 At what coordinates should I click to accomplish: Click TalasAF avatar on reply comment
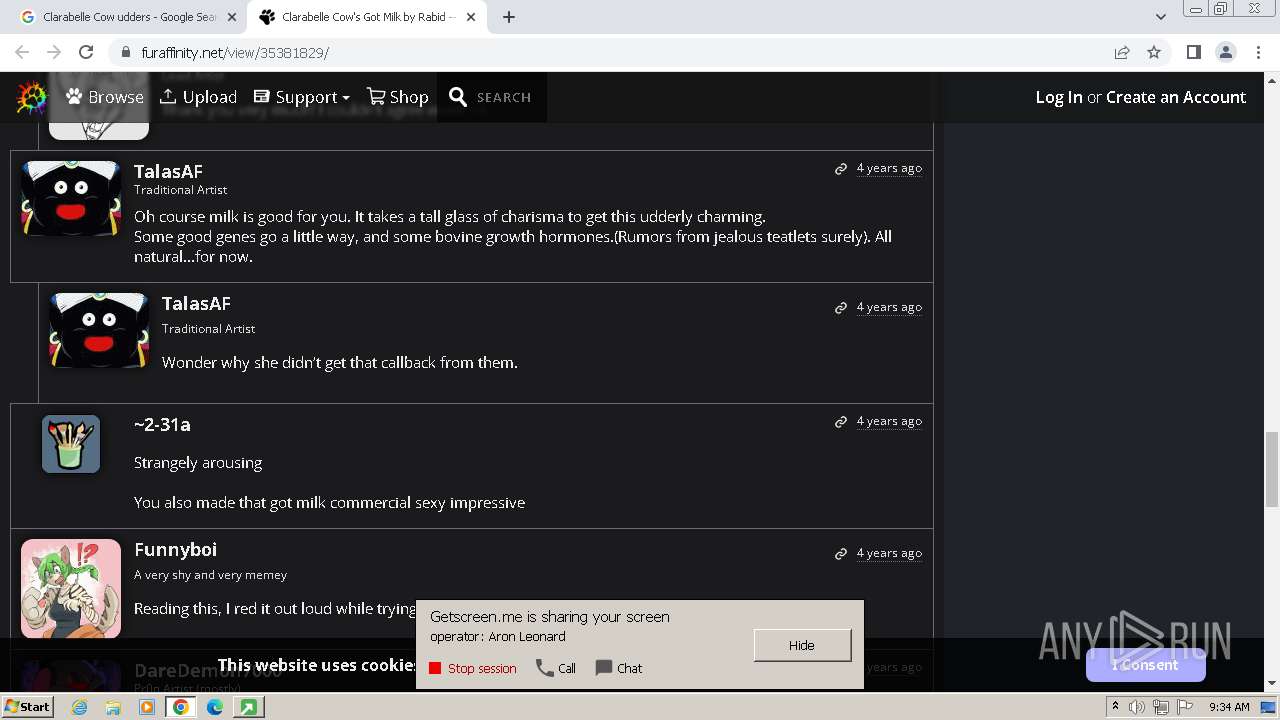point(99,330)
